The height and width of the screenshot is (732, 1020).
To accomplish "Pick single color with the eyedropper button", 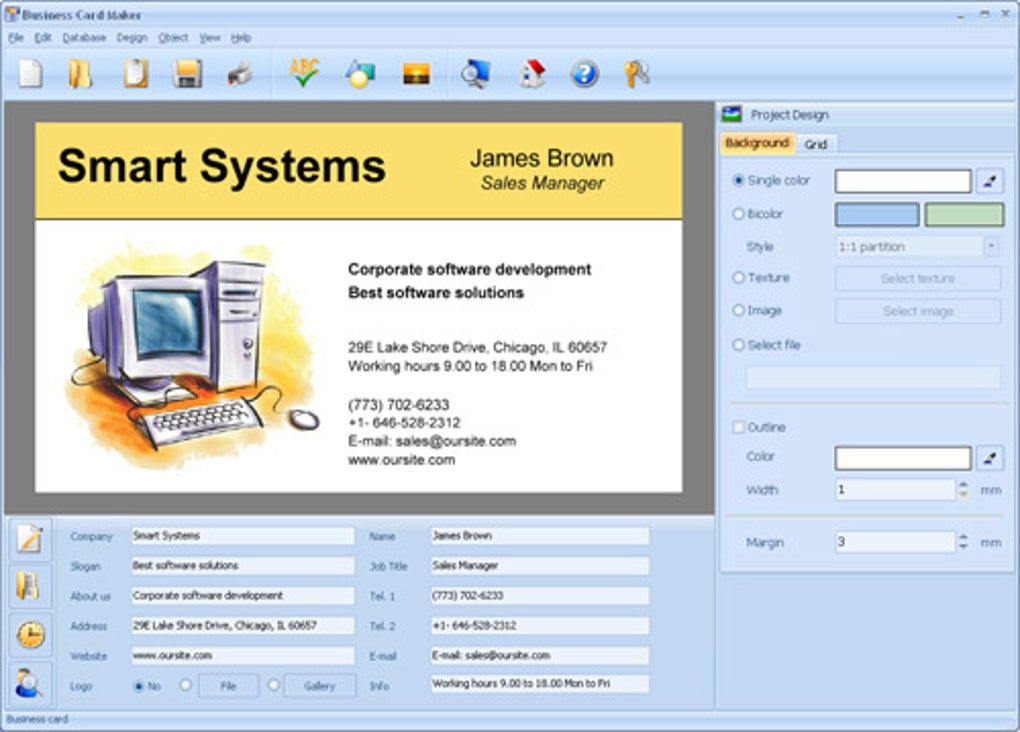I will click(989, 181).
